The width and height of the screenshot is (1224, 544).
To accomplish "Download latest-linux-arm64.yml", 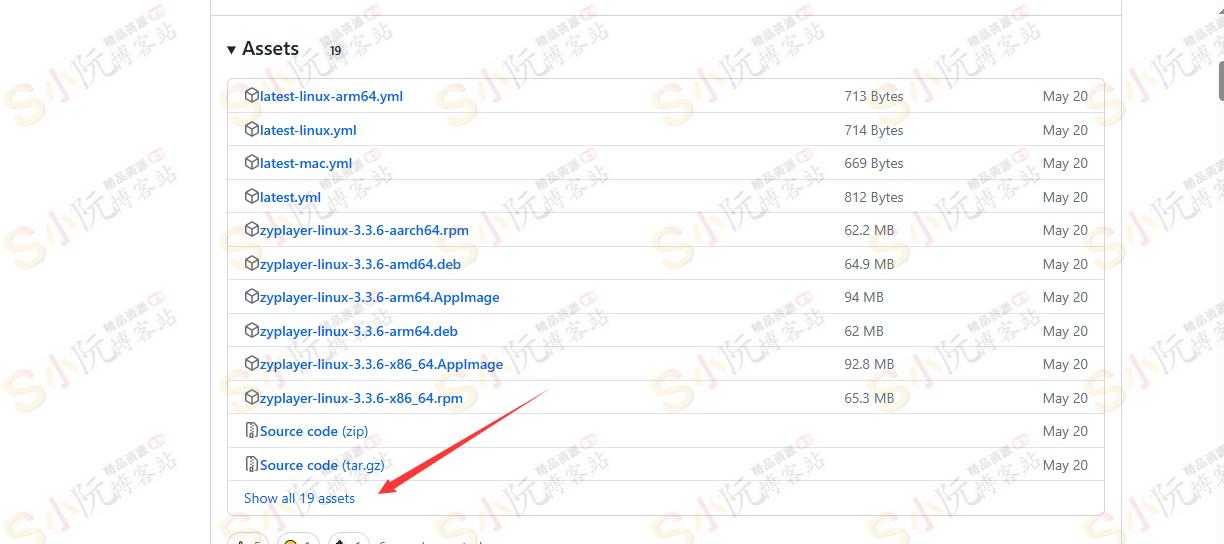I will coord(331,97).
